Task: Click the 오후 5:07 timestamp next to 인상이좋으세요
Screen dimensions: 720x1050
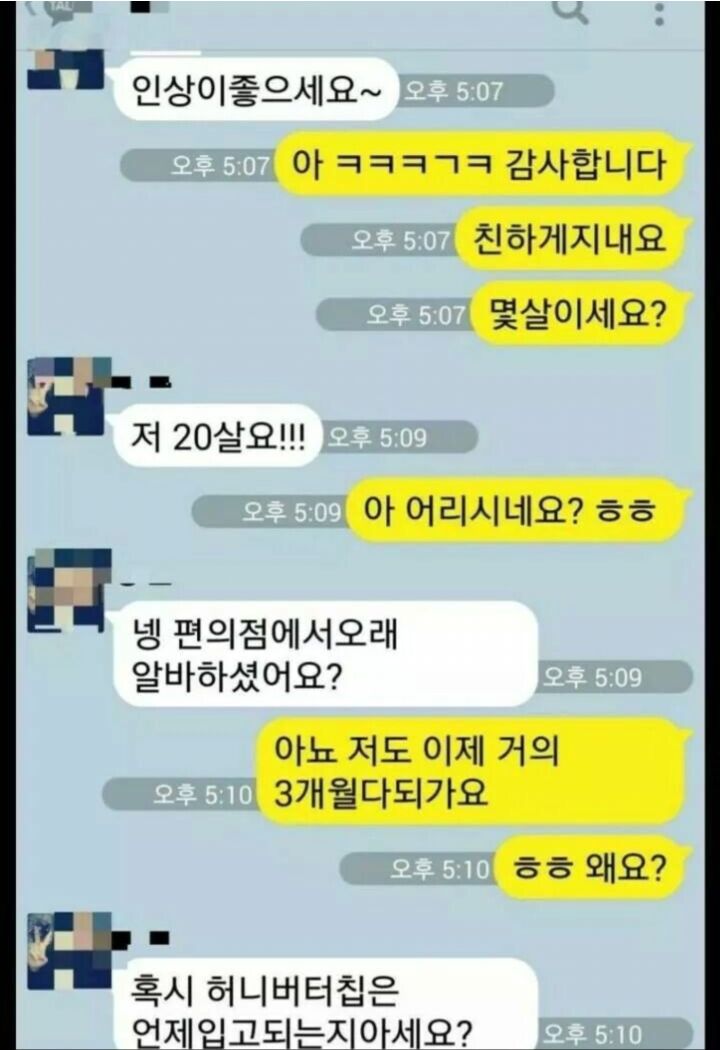Action: [477, 91]
